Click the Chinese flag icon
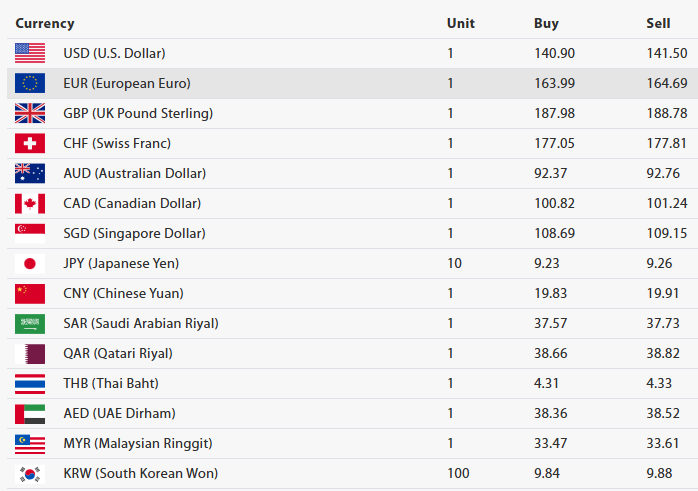Screen dimensions: 698x491 (30, 293)
